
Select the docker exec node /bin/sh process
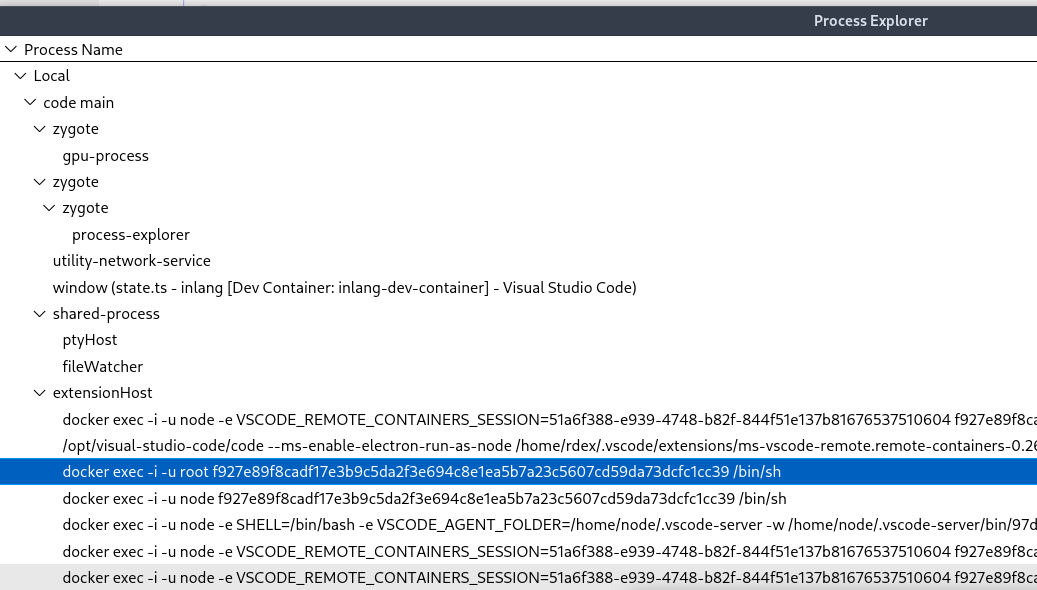[x=424, y=498]
